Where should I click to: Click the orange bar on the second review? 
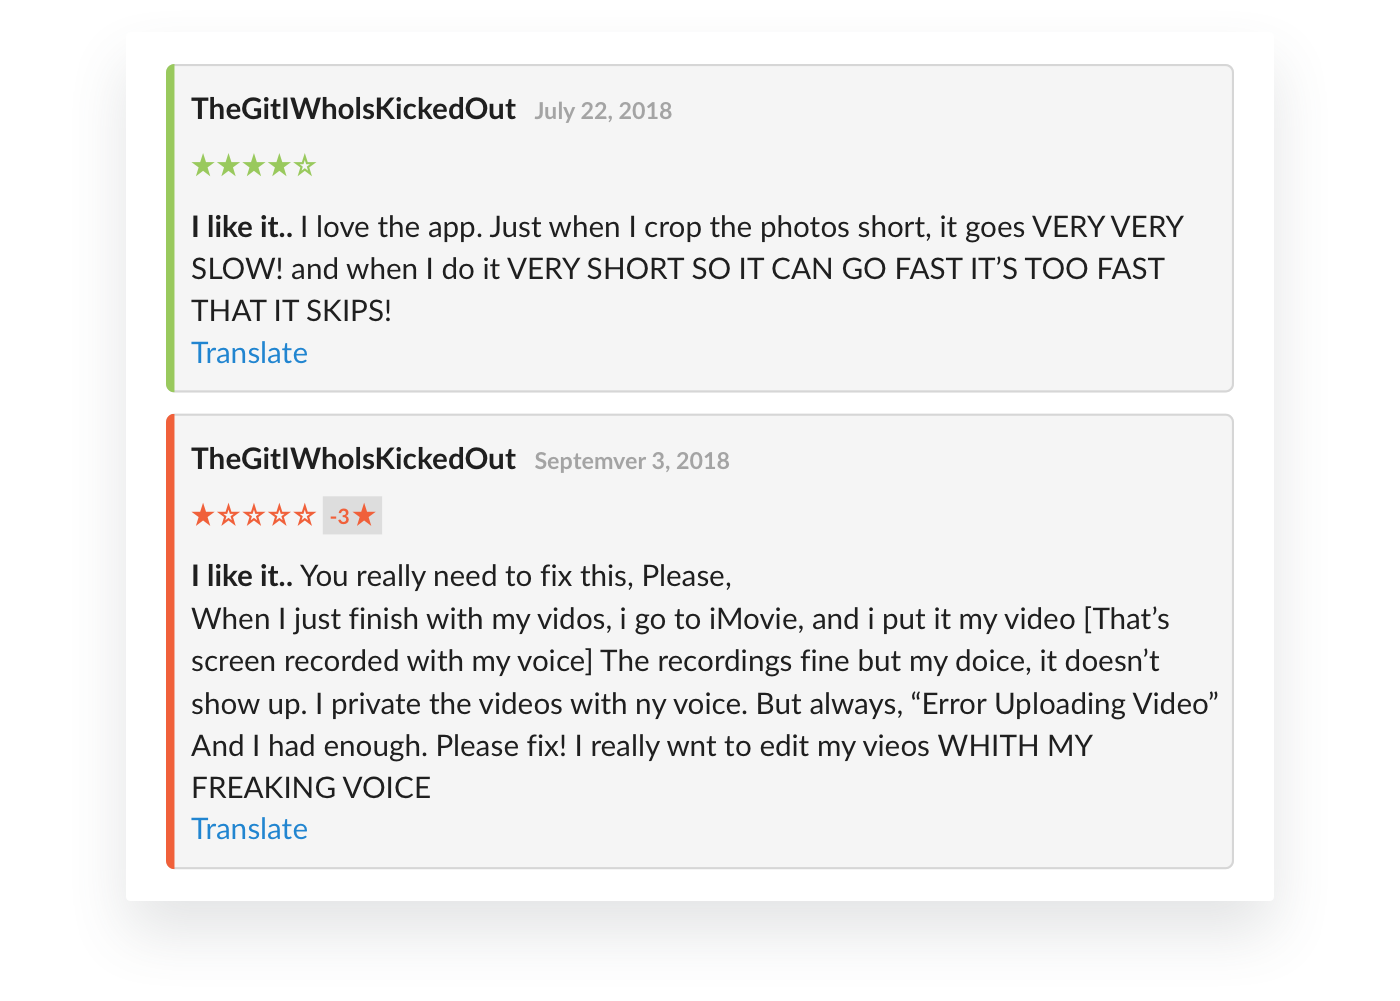click(170, 641)
